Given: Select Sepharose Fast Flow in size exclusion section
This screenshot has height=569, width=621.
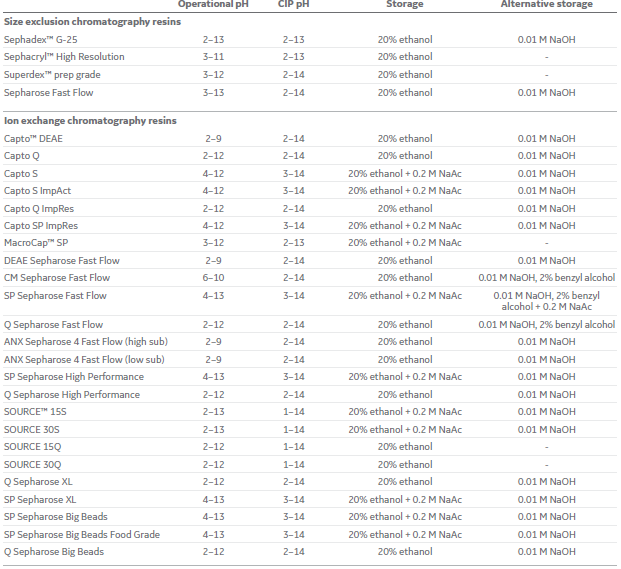Looking at the screenshot, I should 48,93.
